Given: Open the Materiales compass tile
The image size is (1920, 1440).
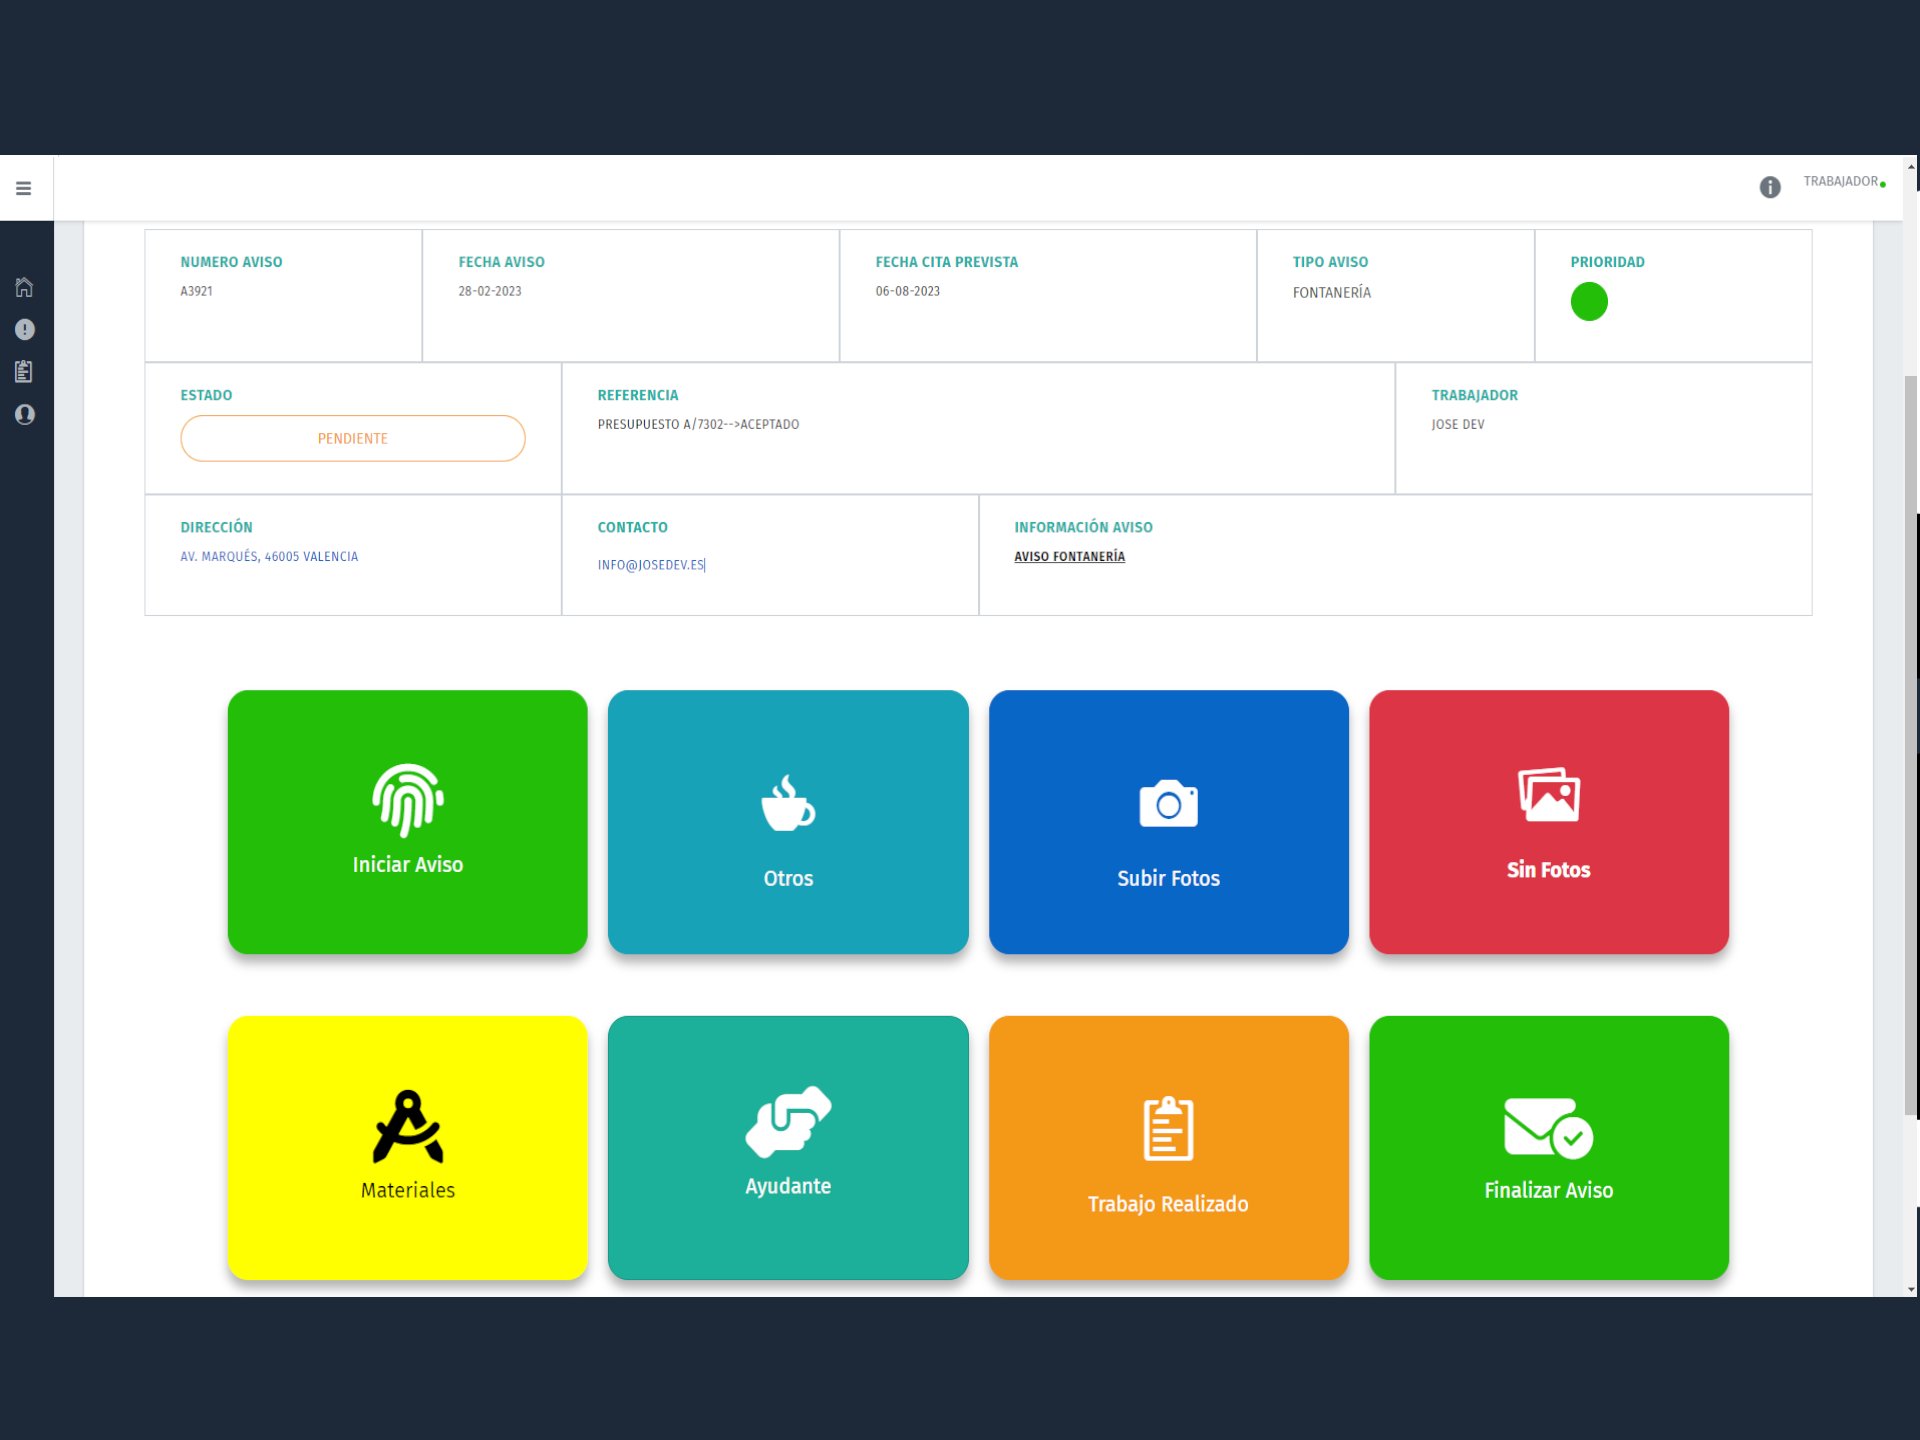Looking at the screenshot, I should tap(407, 1147).
